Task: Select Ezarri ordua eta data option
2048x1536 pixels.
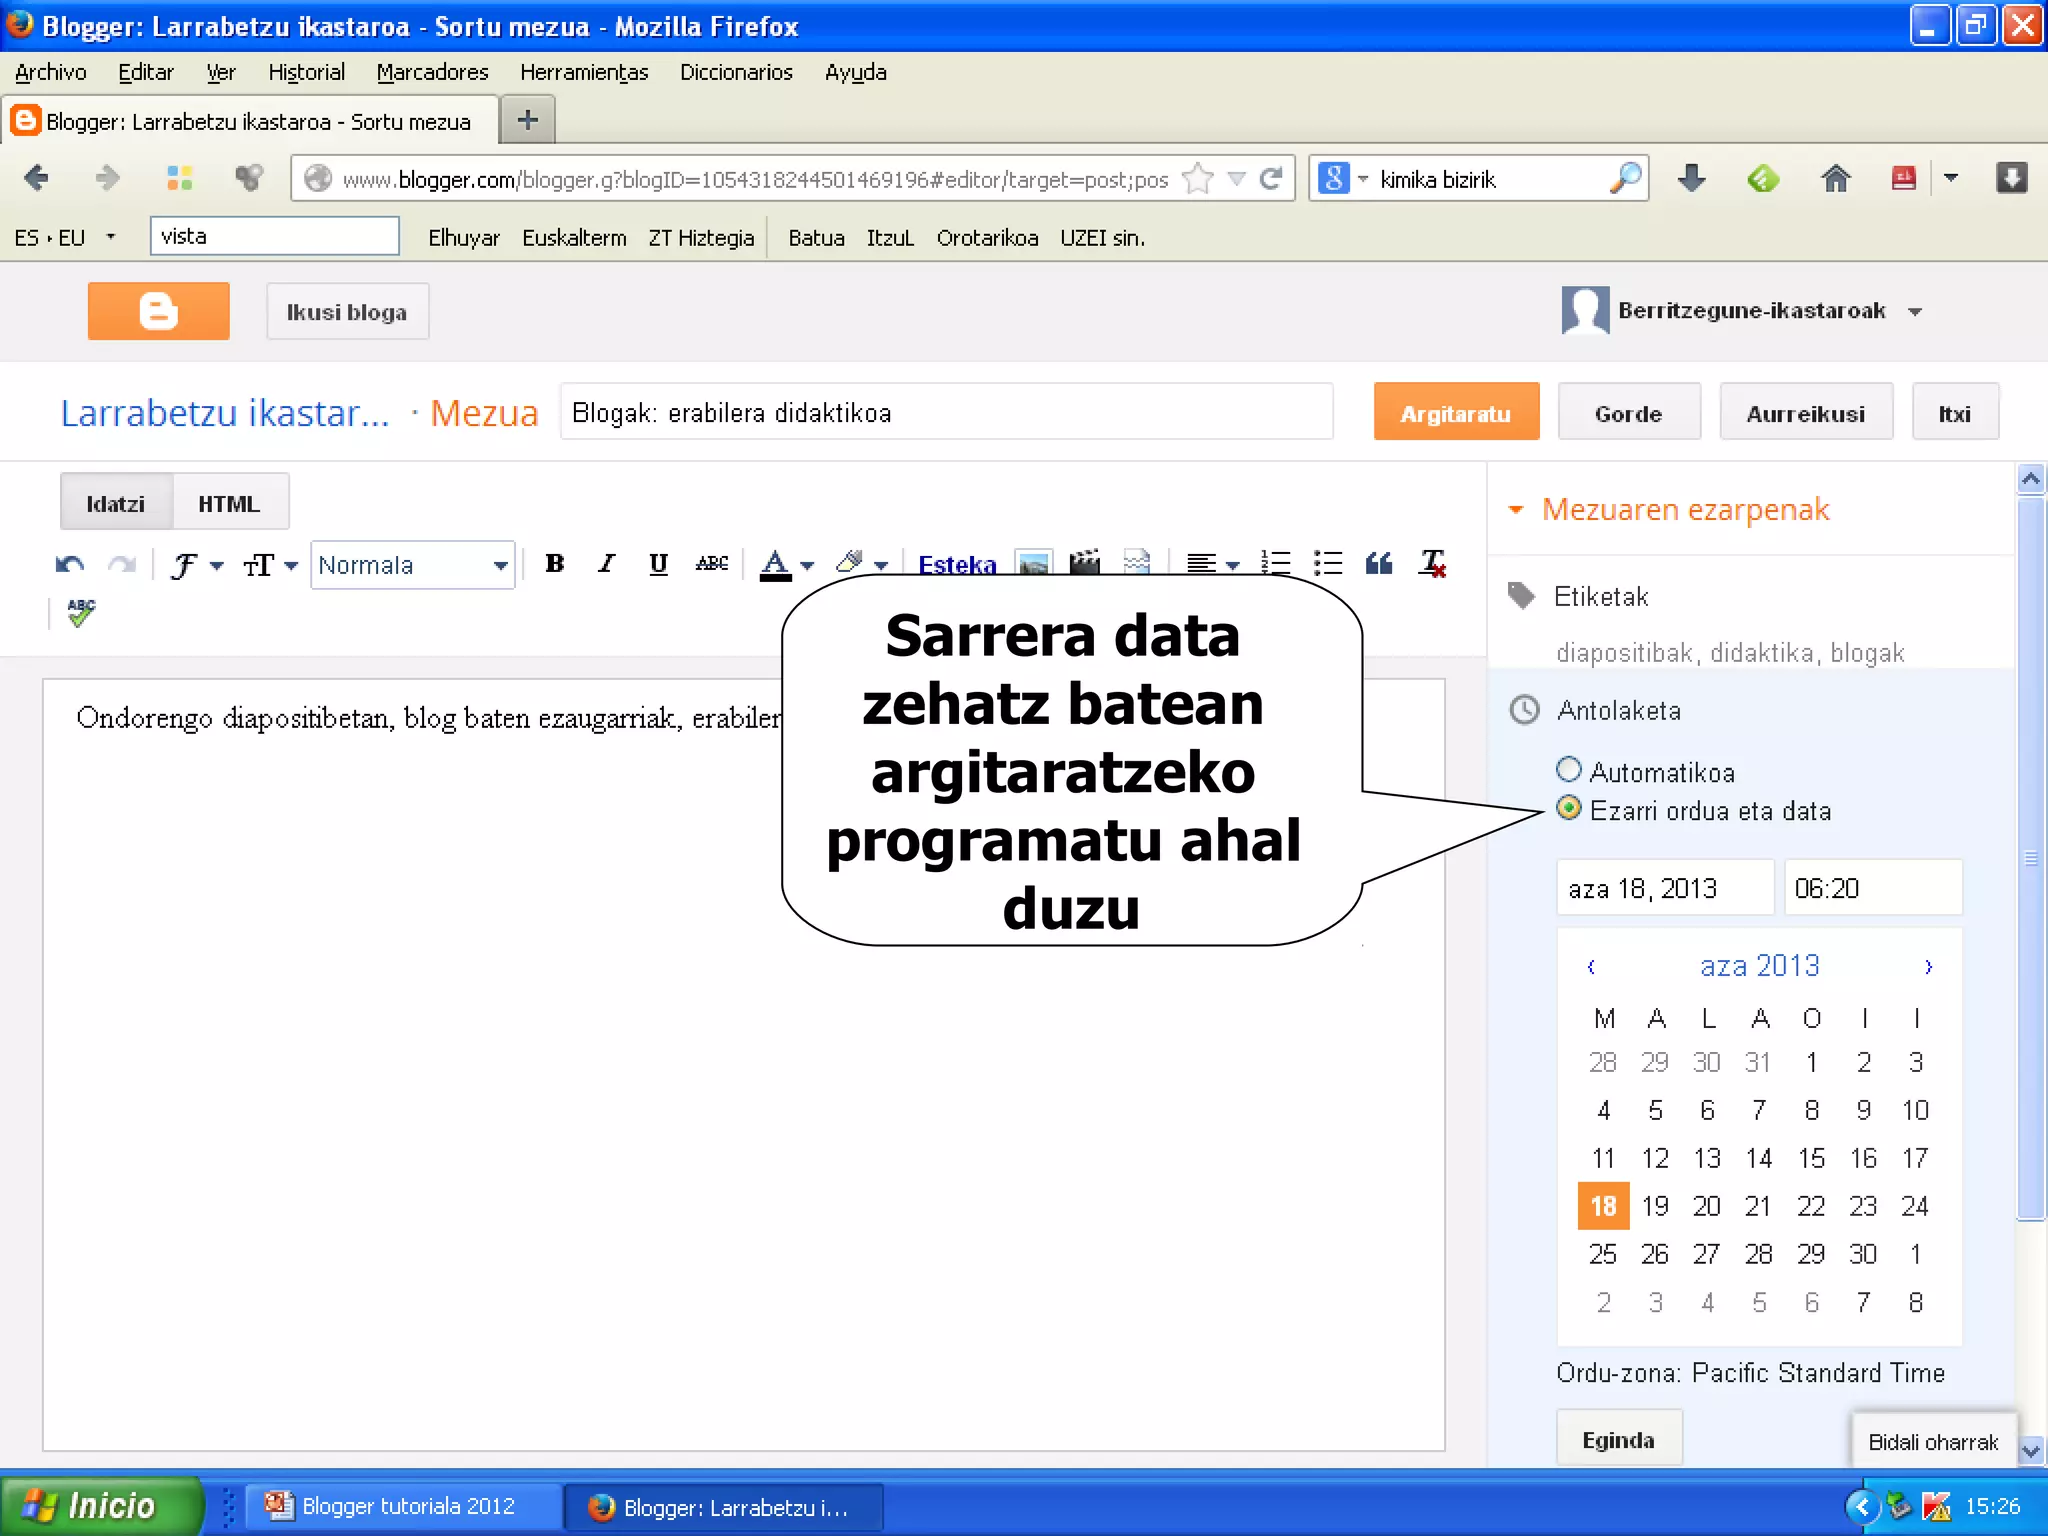Action: tap(1569, 808)
